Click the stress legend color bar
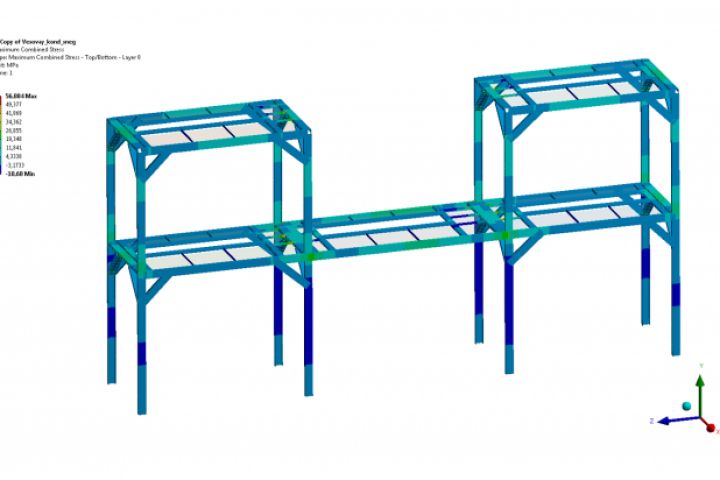 tap(1, 135)
